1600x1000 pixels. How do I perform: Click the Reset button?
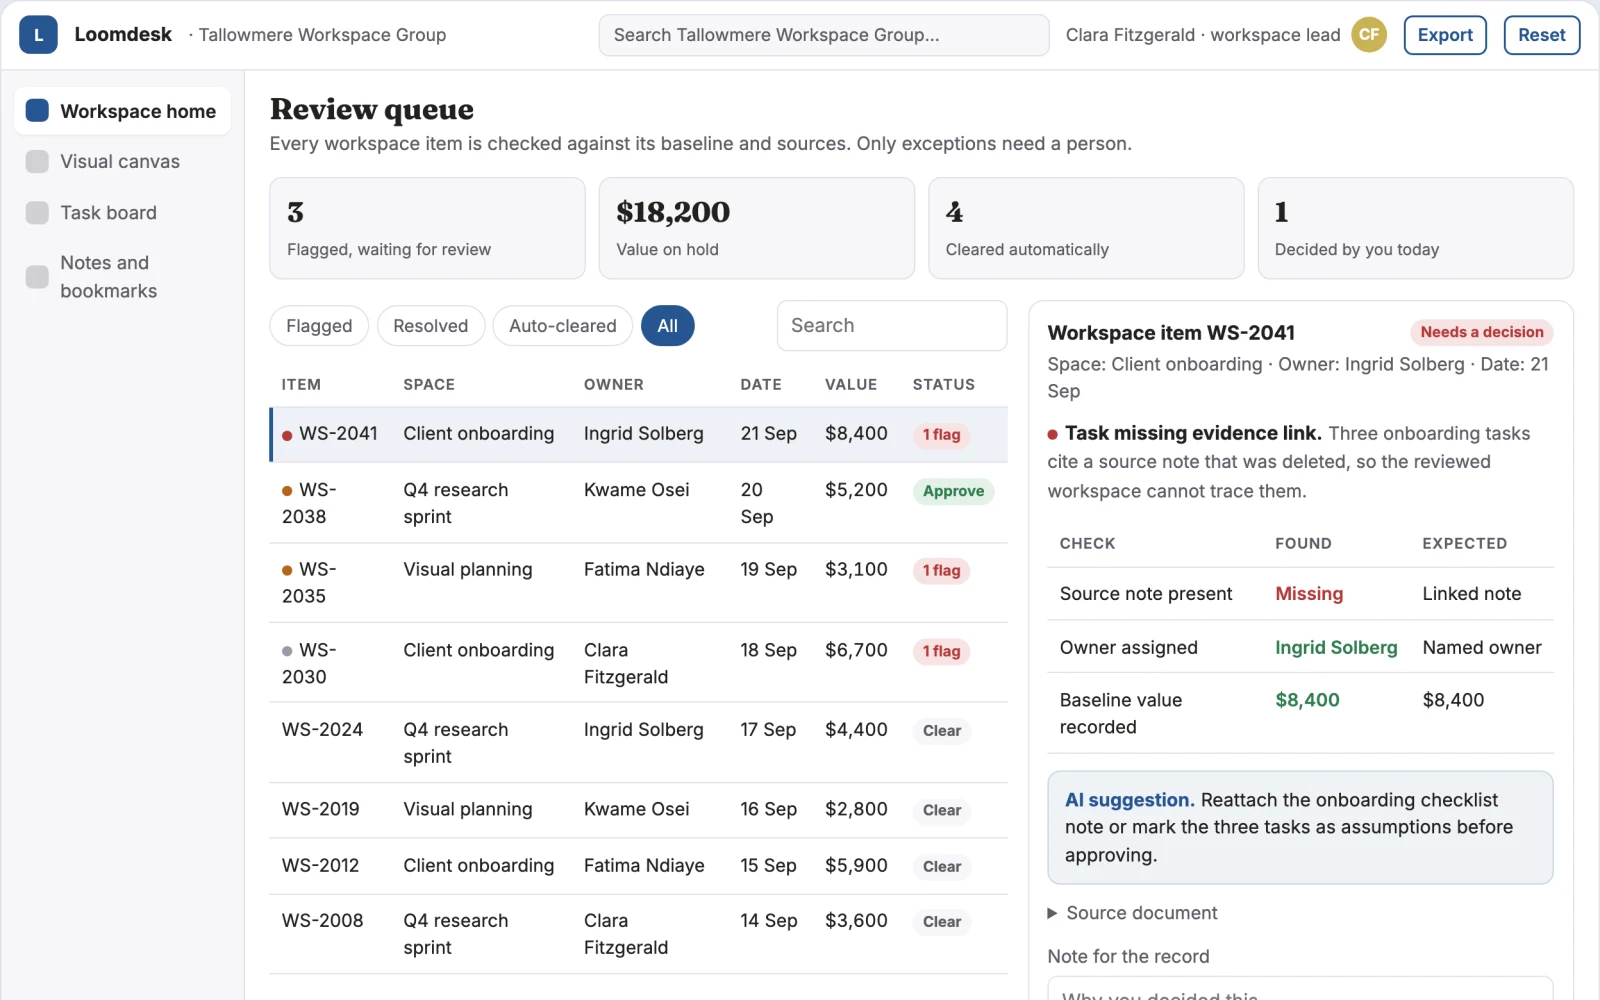[x=1541, y=35]
